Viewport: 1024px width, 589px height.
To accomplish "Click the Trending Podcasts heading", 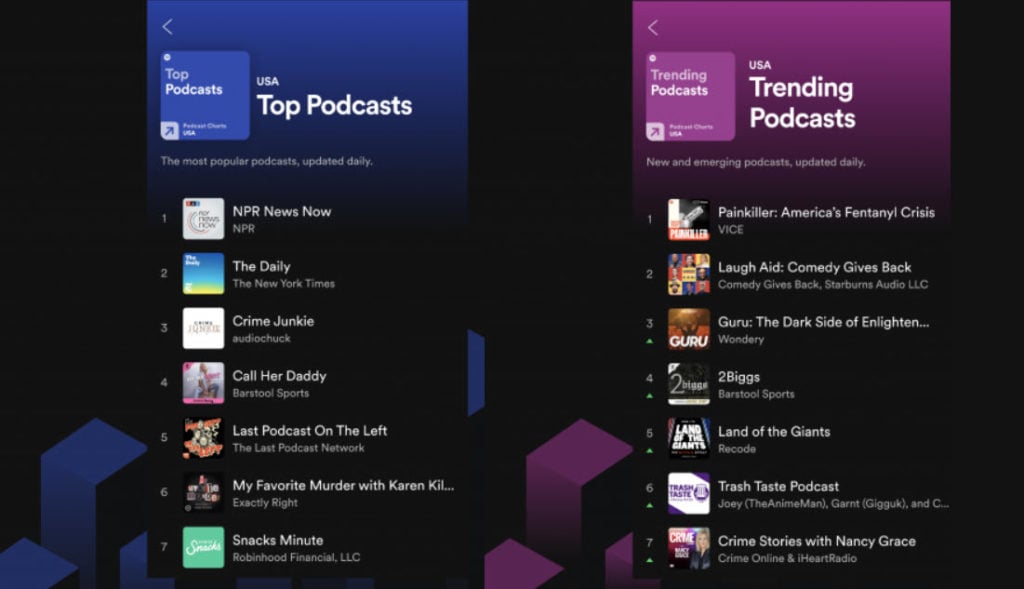I will [x=802, y=103].
